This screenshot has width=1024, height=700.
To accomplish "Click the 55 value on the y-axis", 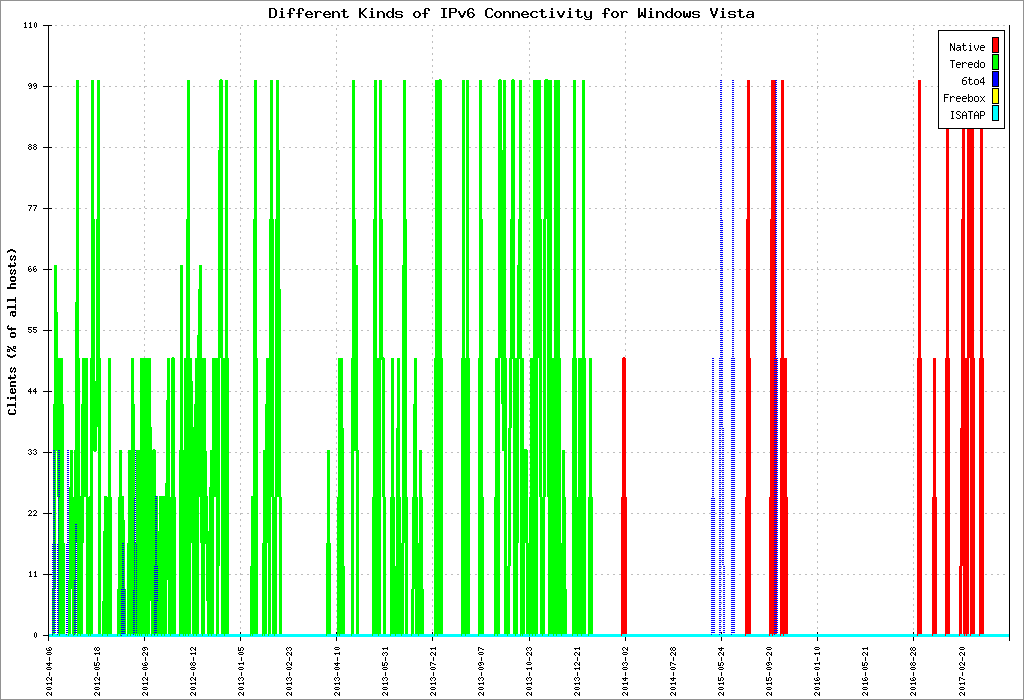I will pyautogui.click(x=32, y=330).
